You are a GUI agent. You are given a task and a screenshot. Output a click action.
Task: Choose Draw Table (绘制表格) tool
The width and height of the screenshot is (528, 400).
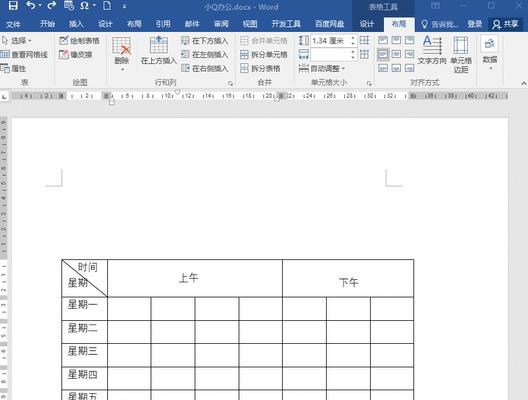pyautogui.click(x=79, y=41)
